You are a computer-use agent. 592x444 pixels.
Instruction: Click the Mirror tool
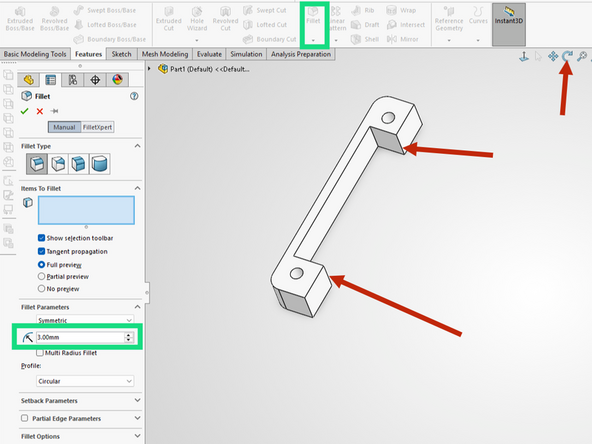pyautogui.click(x=402, y=39)
